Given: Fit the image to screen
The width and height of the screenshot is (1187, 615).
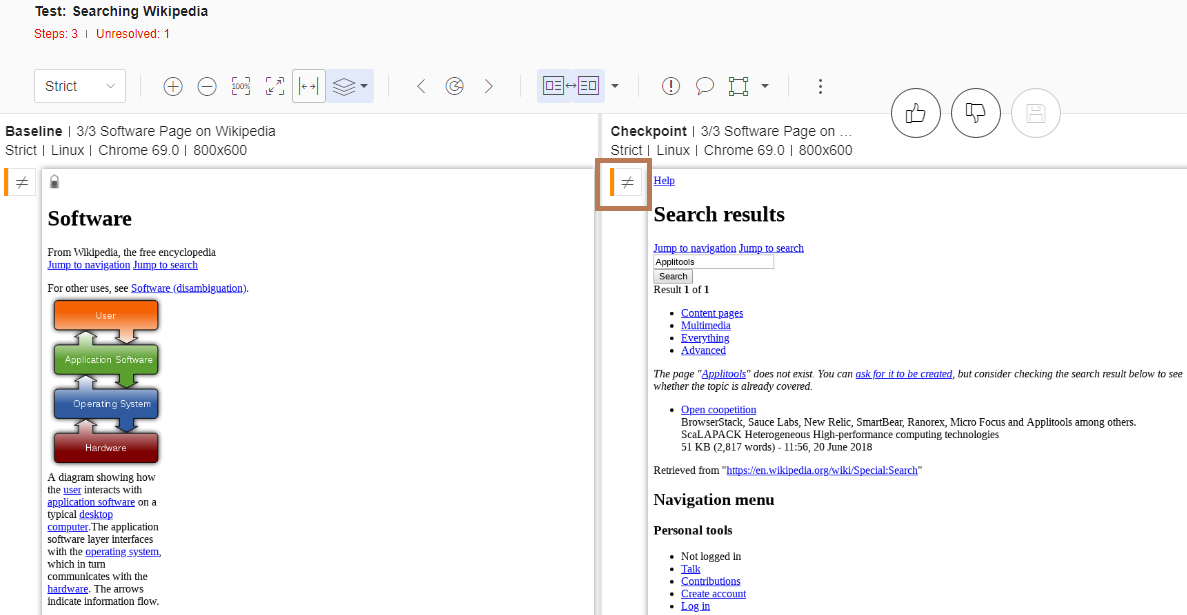Looking at the screenshot, I should pyautogui.click(x=275, y=86).
